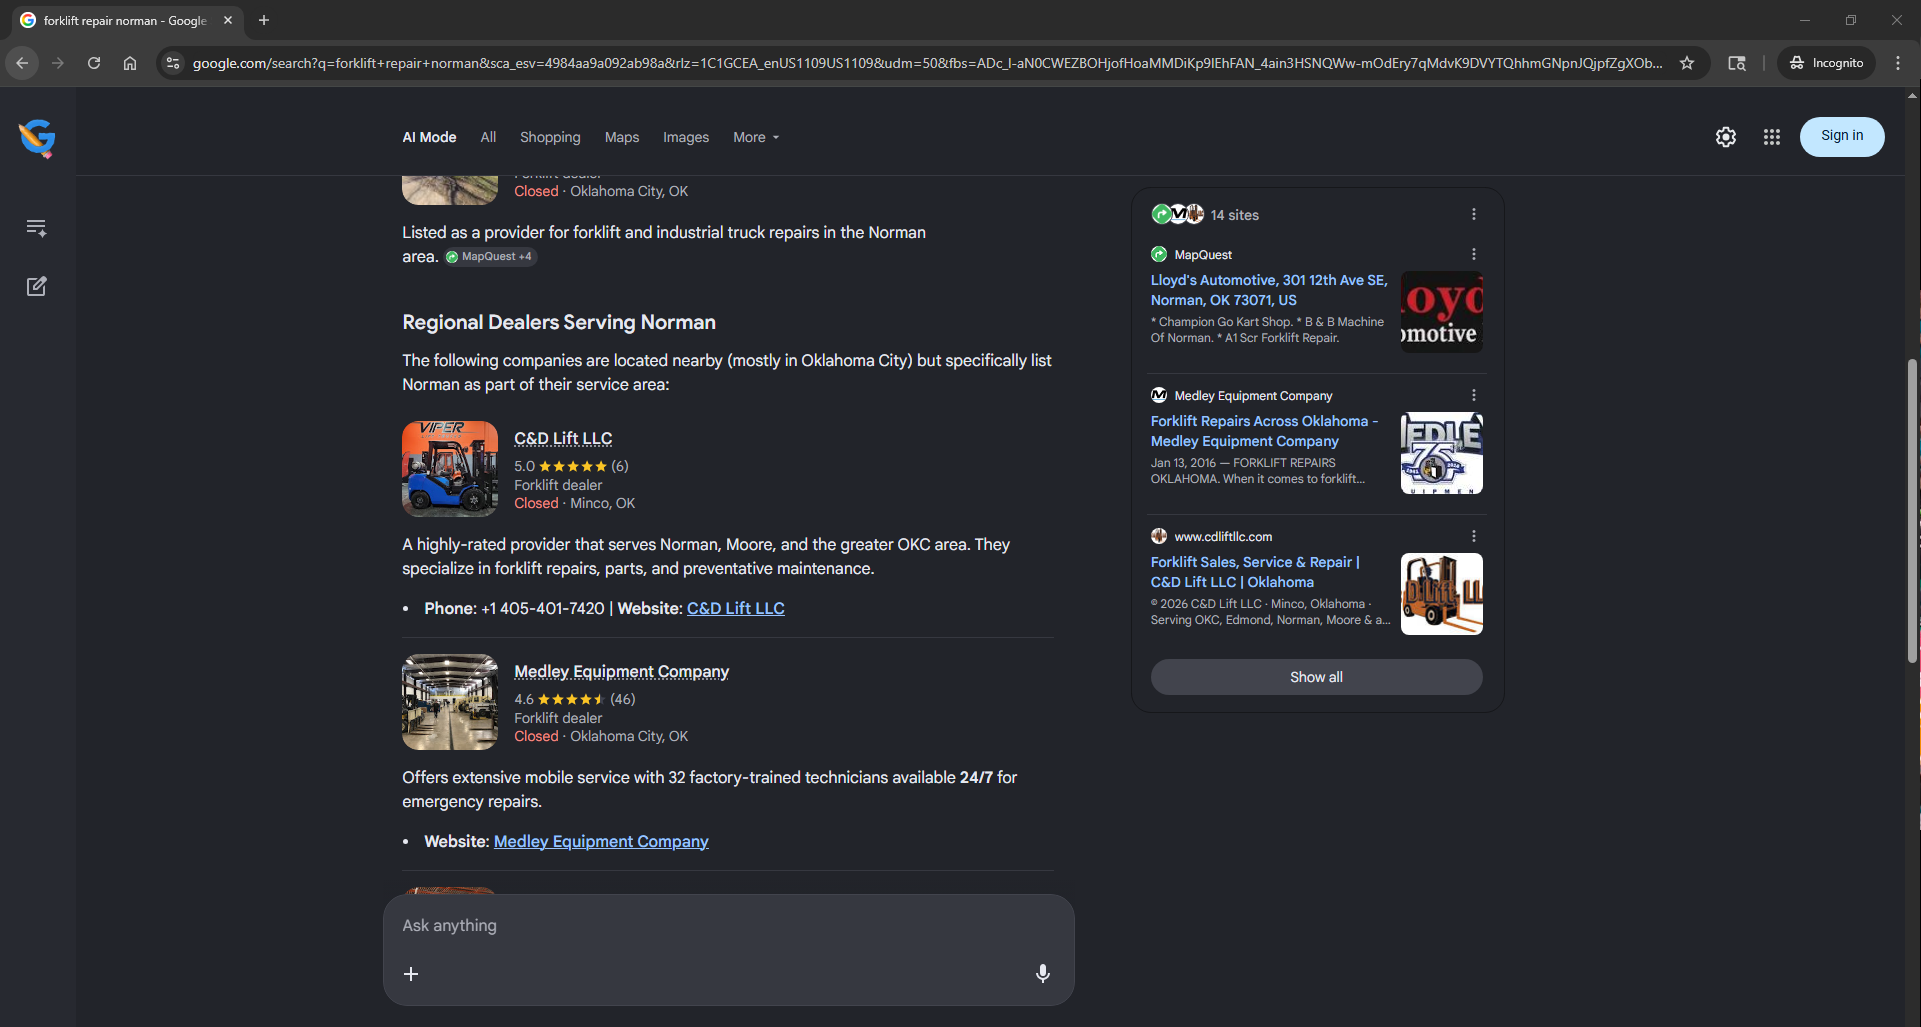The image size is (1921, 1027).
Task: Switch to the Shopping tab
Action: point(550,137)
